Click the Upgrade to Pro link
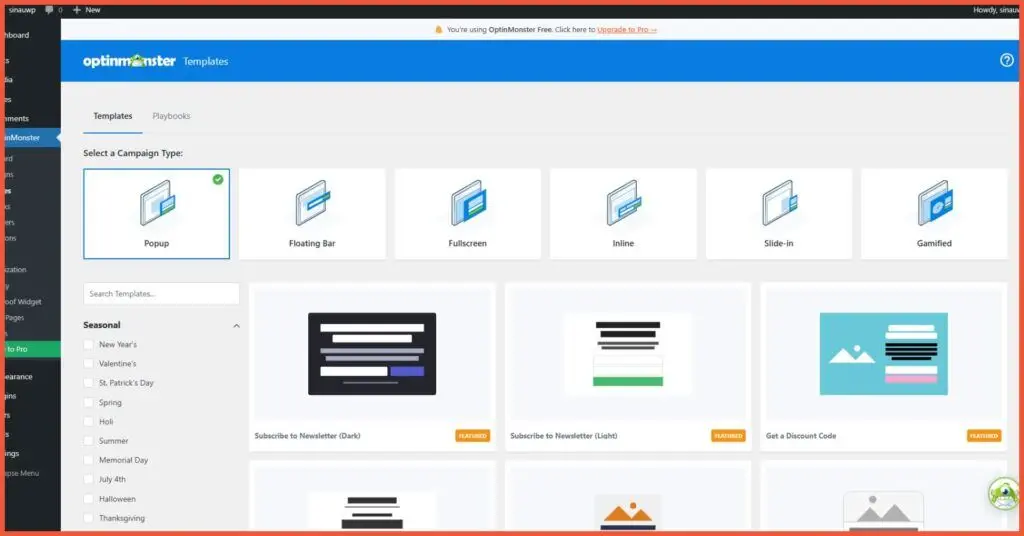Screen dimensions: 1024x536 tap(627, 30)
